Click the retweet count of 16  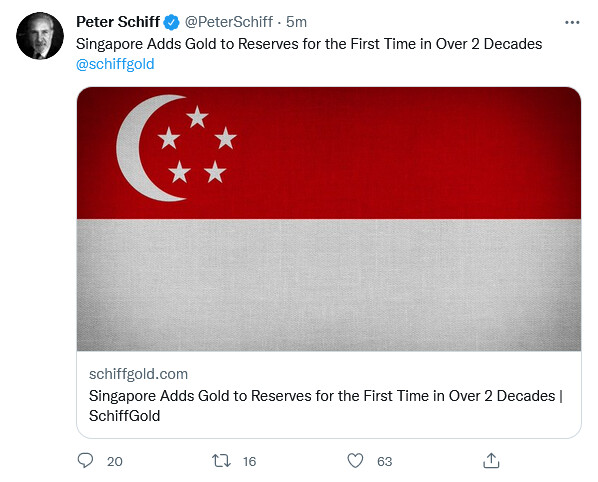pyautogui.click(x=249, y=461)
